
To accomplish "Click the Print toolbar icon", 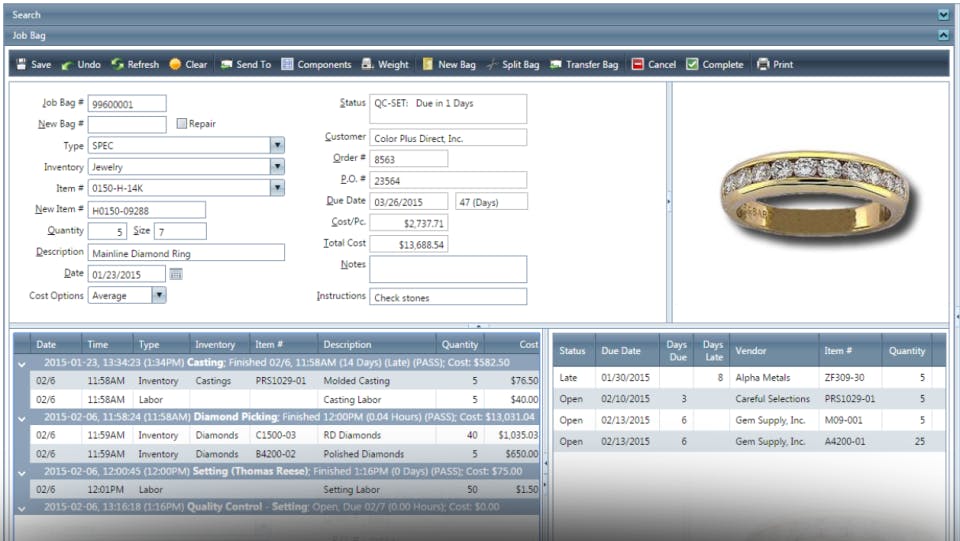I will point(763,64).
